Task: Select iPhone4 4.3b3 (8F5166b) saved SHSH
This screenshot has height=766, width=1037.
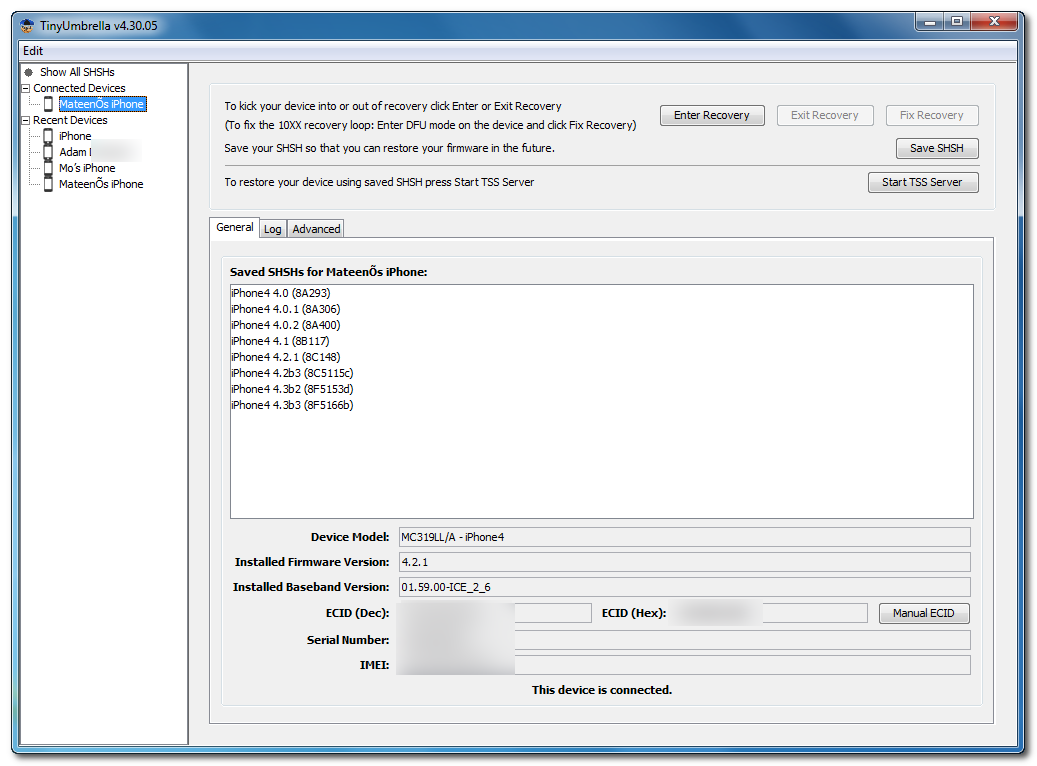Action: pyautogui.click(x=291, y=405)
